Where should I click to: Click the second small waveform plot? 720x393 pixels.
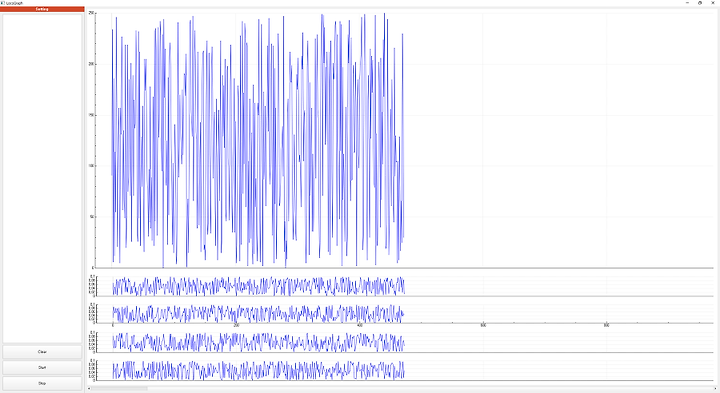[x=404, y=313]
